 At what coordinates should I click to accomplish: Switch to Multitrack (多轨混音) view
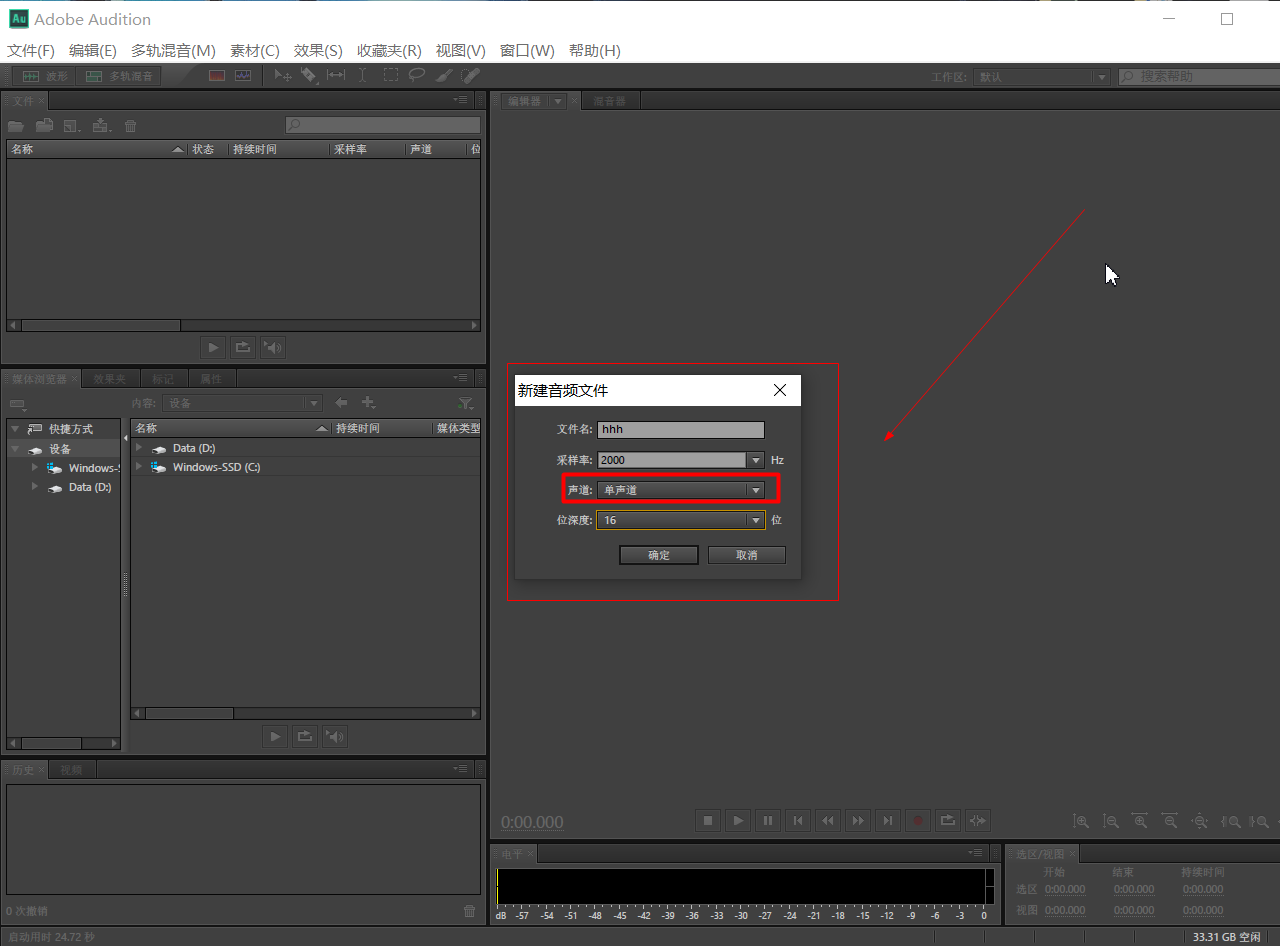(x=119, y=76)
